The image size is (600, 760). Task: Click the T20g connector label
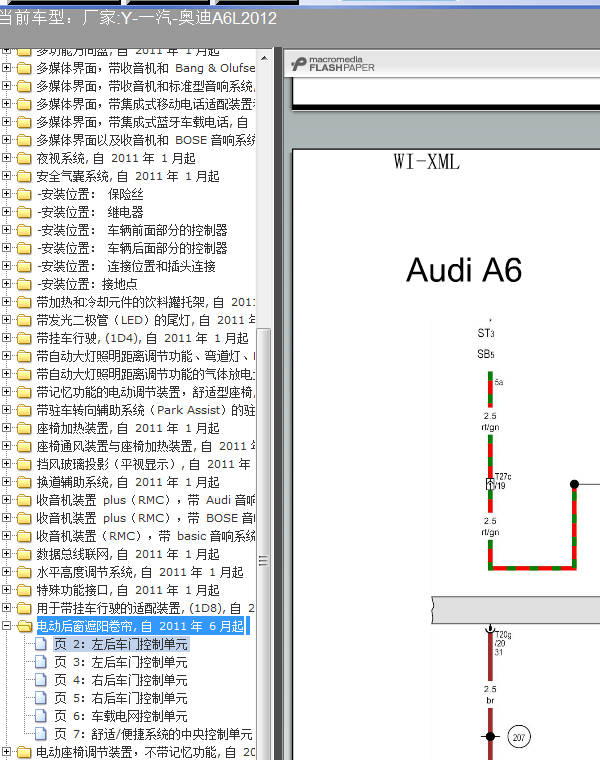point(503,634)
